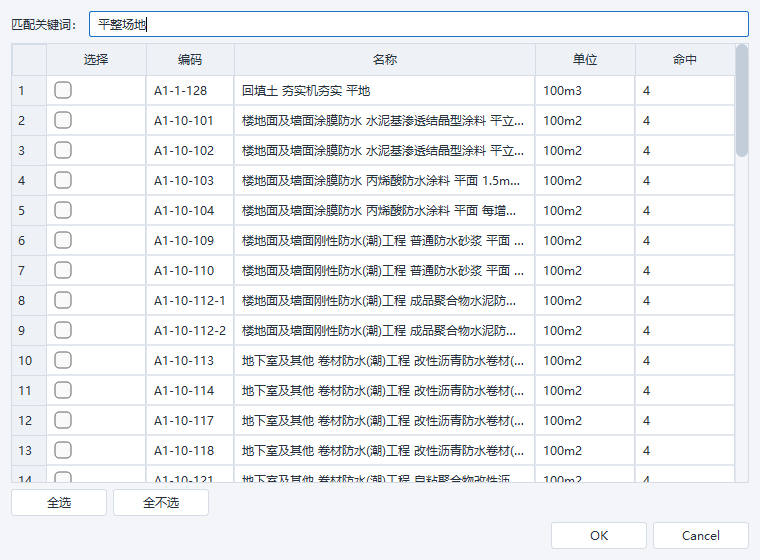This screenshot has height=560, width=760.
Task: Select code cell A1-10-117
Action: 190,421
